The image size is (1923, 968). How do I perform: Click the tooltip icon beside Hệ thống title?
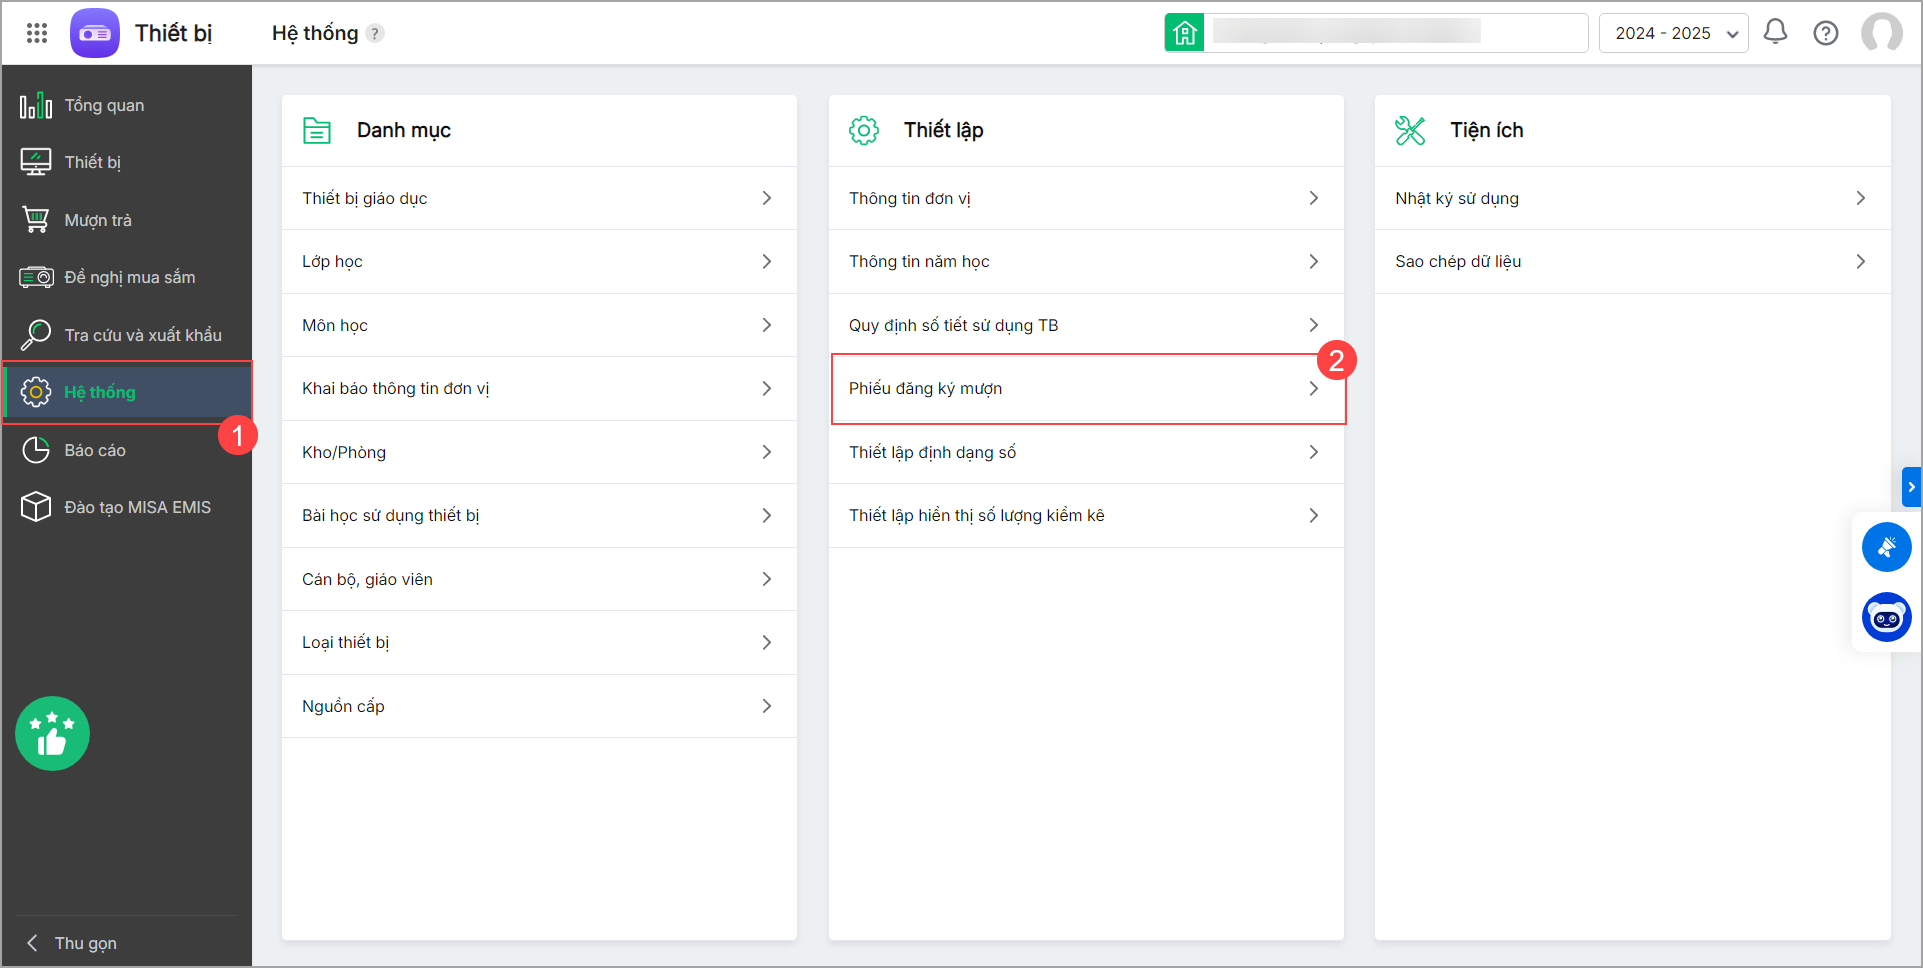375,34
